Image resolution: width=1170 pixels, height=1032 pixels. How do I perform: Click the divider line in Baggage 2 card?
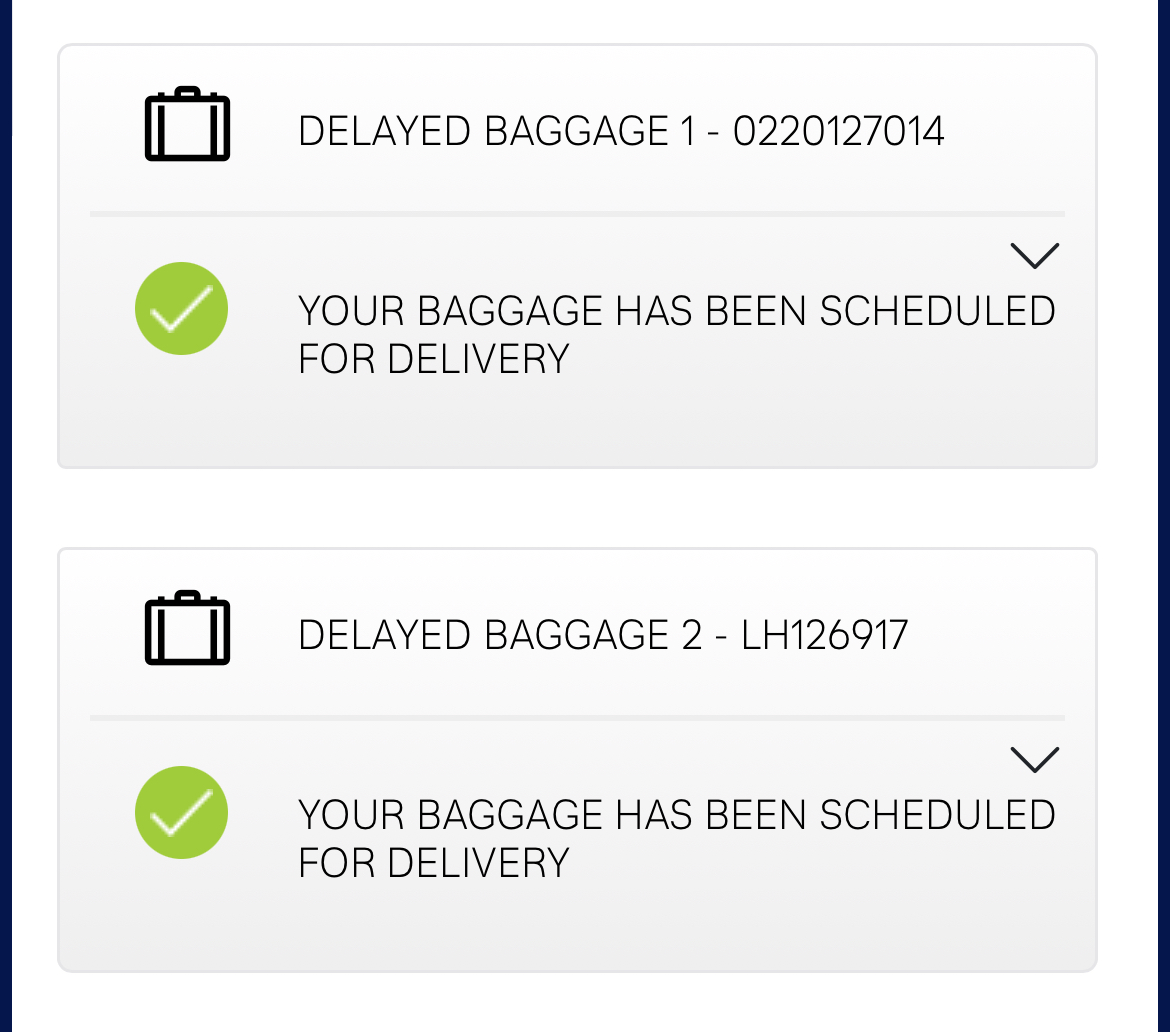pos(577,718)
